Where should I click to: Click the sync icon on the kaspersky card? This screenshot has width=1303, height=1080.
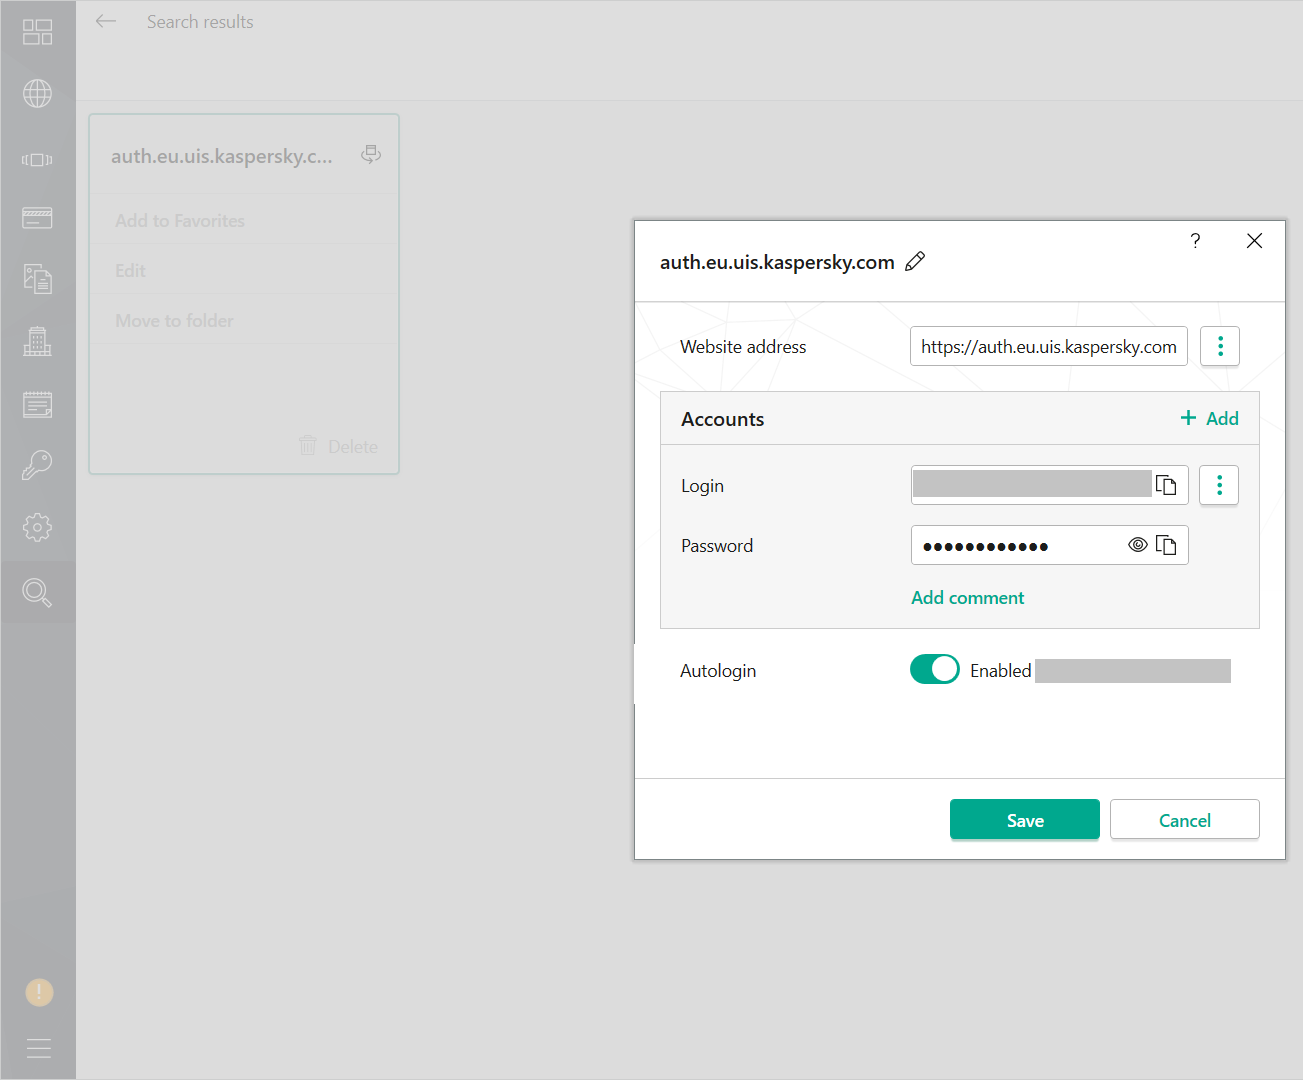pyautogui.click(x=371, y=155)
